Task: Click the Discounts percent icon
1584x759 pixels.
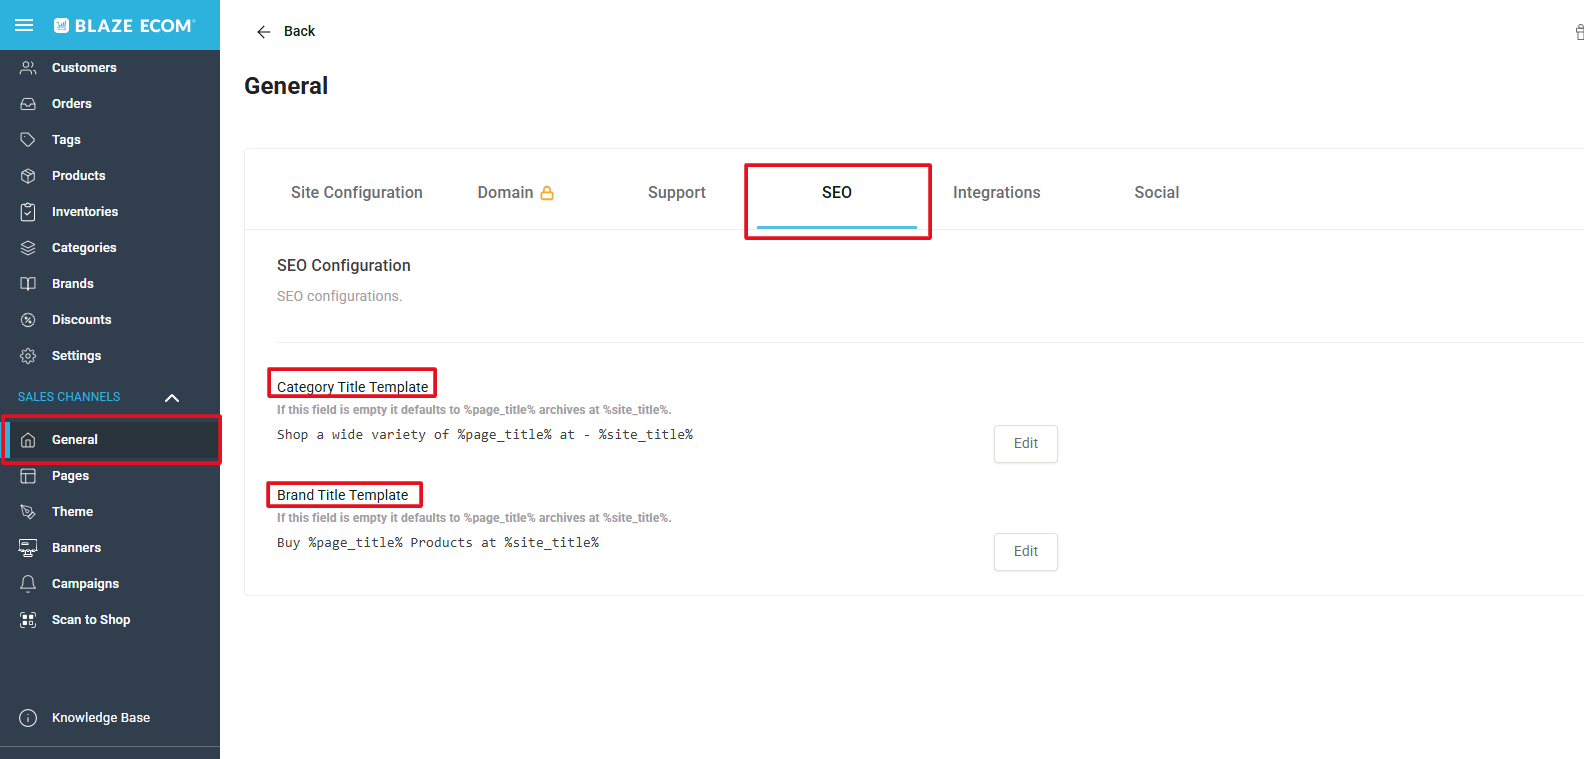Action: 28,320
